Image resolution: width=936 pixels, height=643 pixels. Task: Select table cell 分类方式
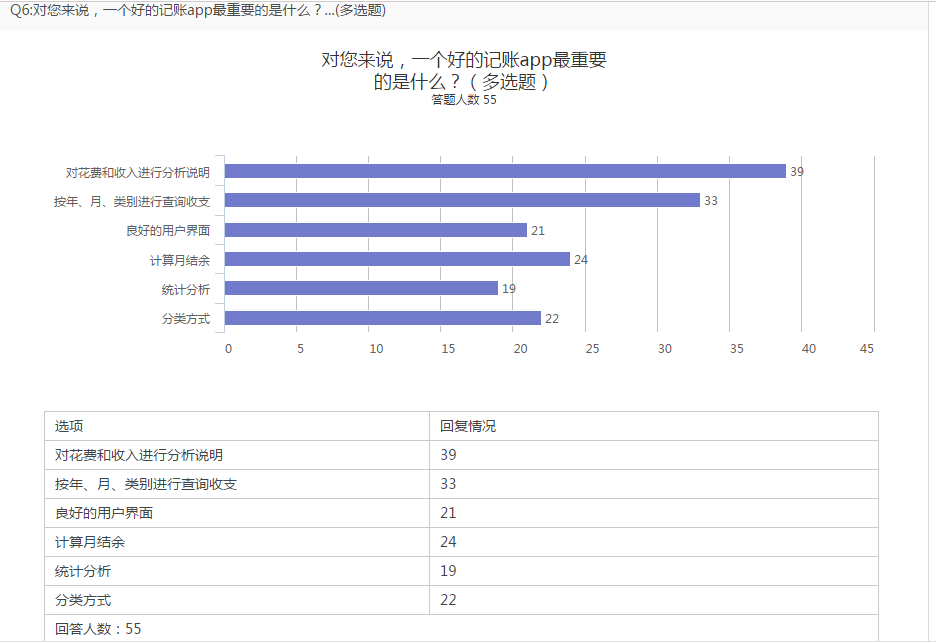[x=237, y=600]
